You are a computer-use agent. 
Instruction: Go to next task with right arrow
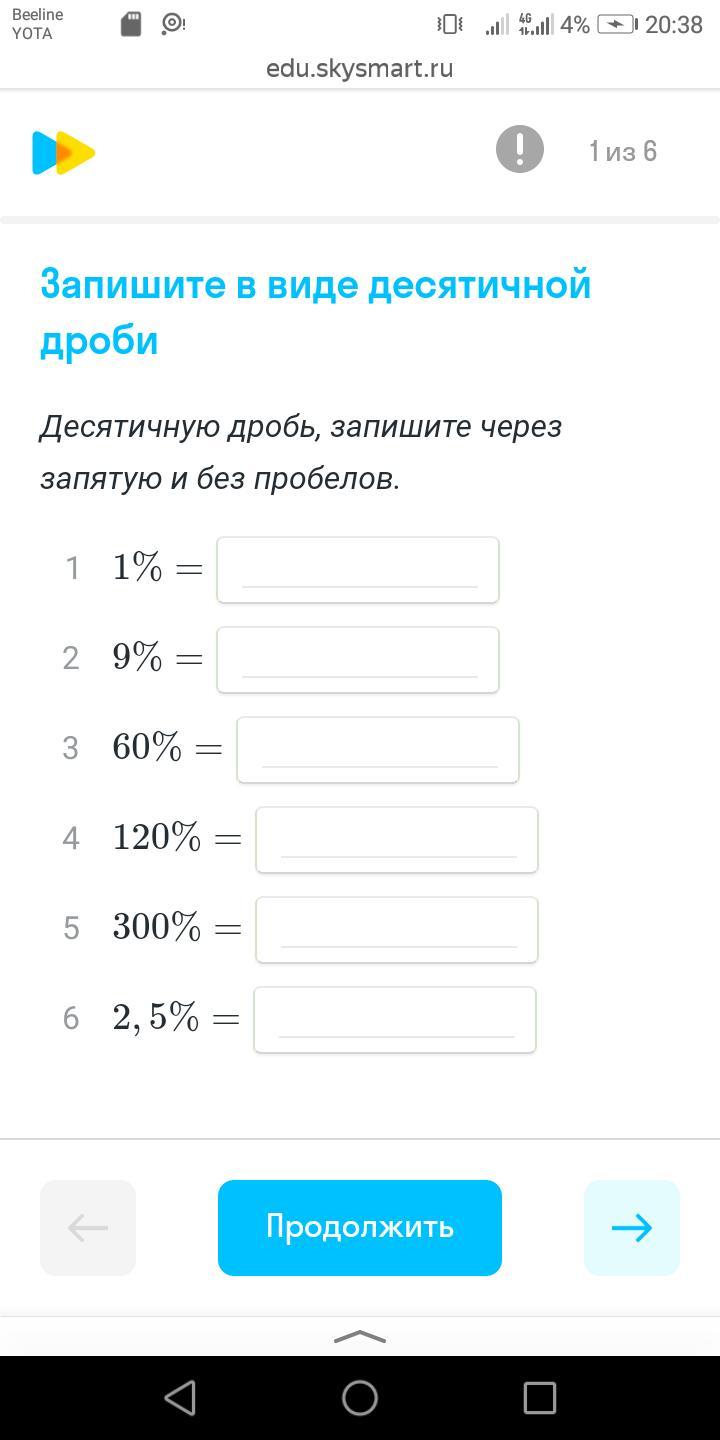[632, 1228]
